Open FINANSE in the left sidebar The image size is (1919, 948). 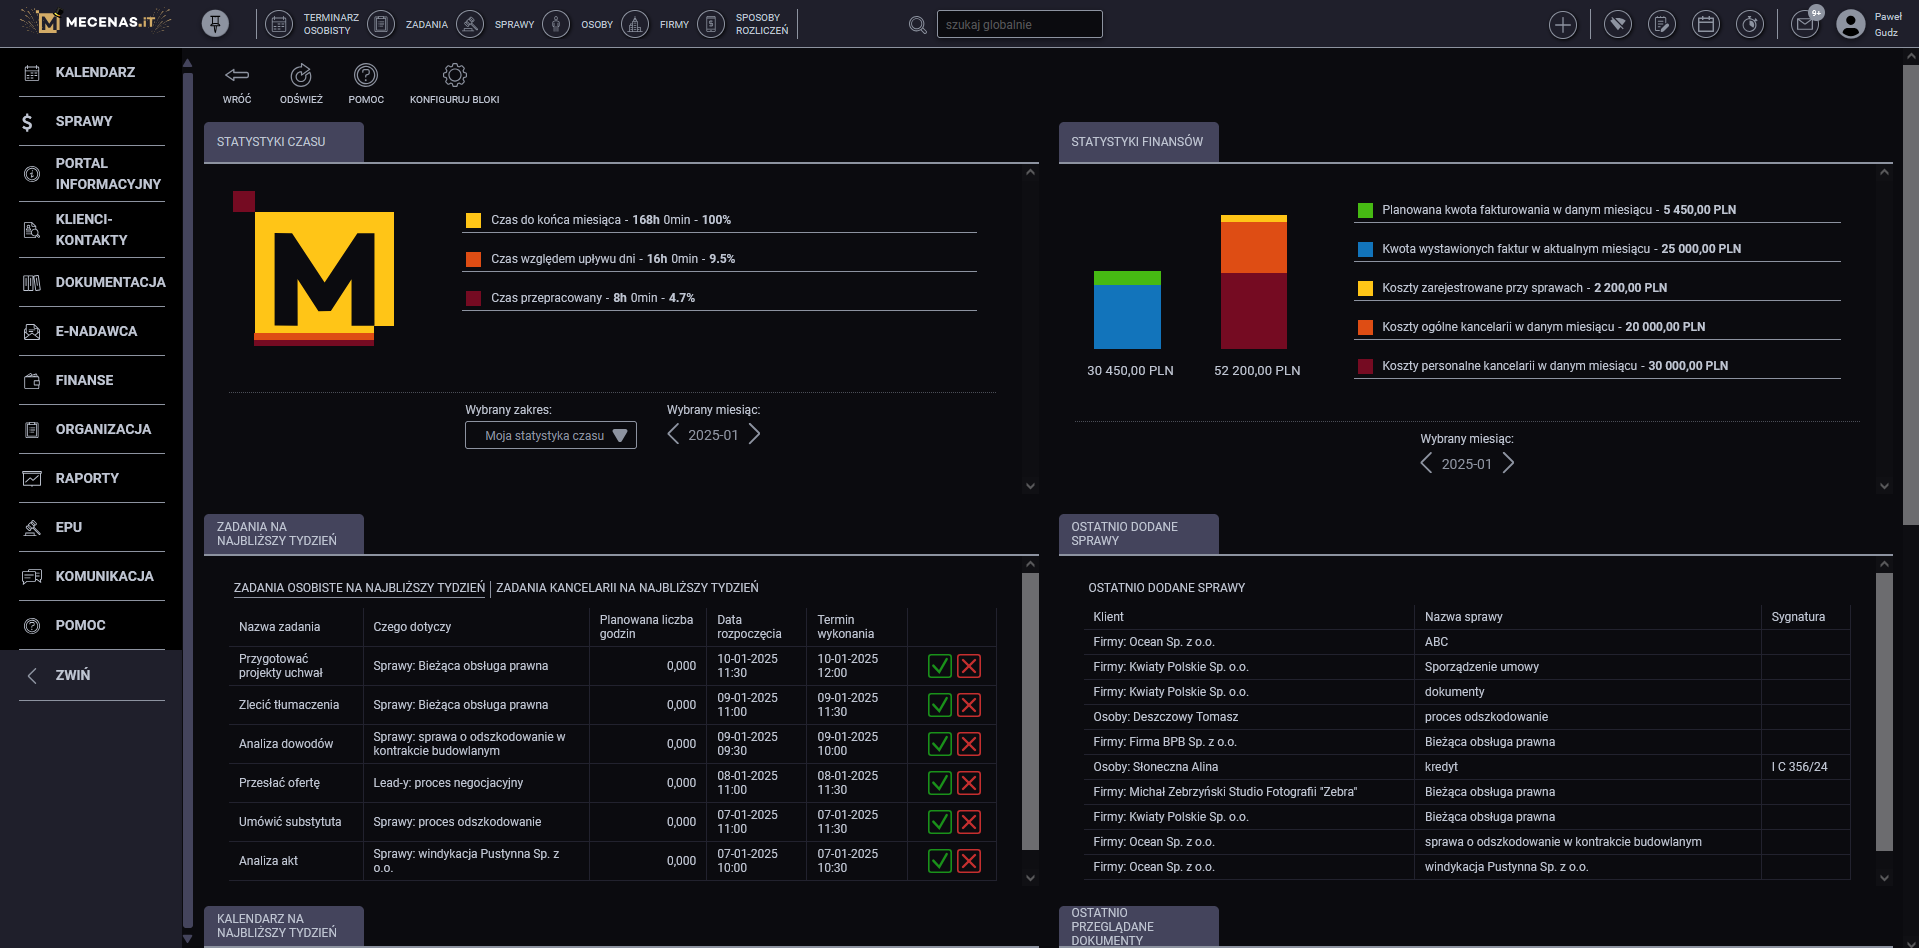tap(86, 380)
